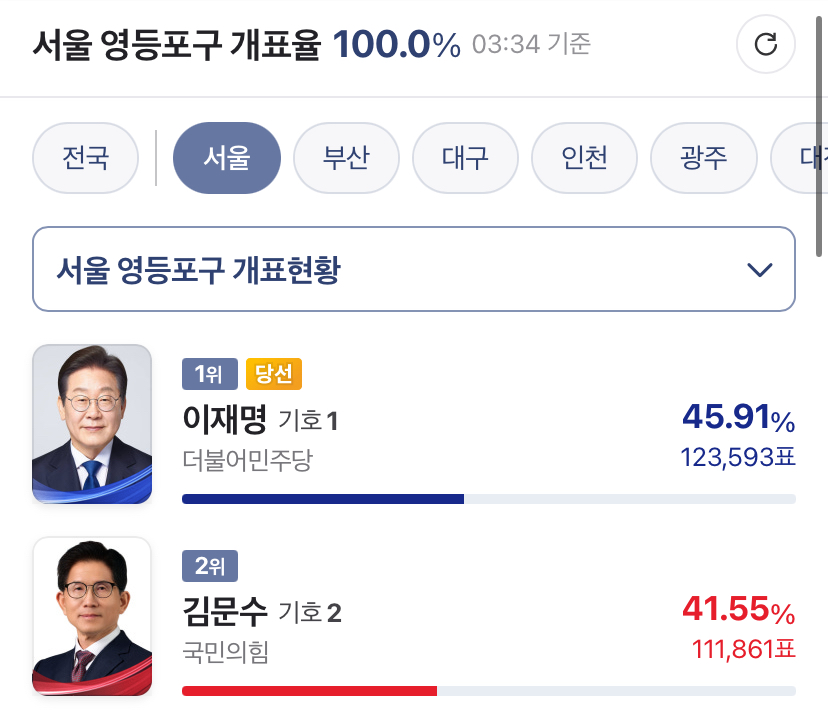Viewport: 828px width, 719px height.
Task: Open the 인천 region tab
Action: click(584, 158)
